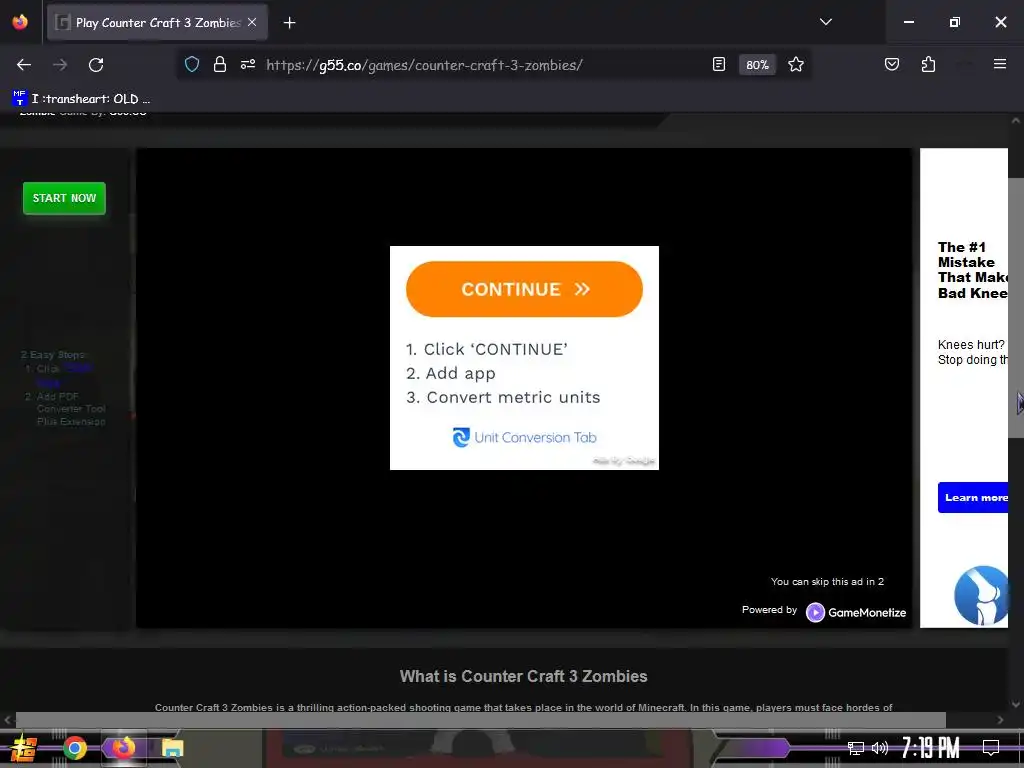Click the green START NOW button
This screenshot has width=1024, height=768.
[x=64, y=198]
